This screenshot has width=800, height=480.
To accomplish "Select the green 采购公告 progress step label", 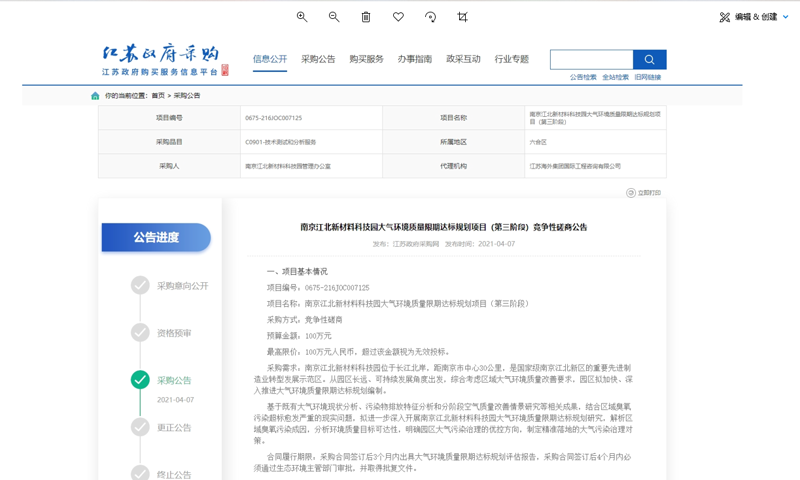I will tap(174, 380).
